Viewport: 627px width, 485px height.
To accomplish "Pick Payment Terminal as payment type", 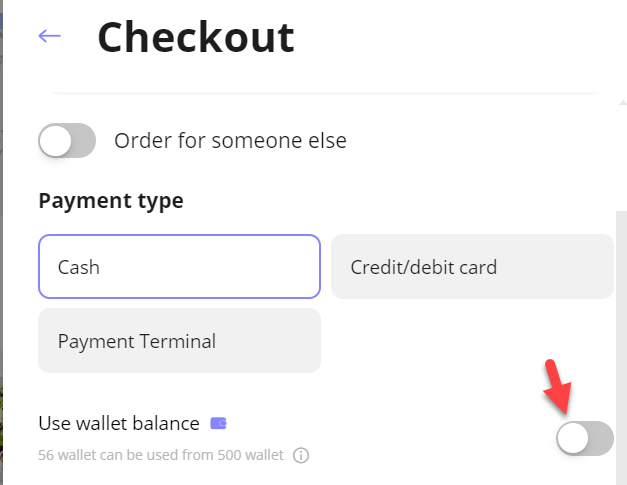I will (180, 341).
